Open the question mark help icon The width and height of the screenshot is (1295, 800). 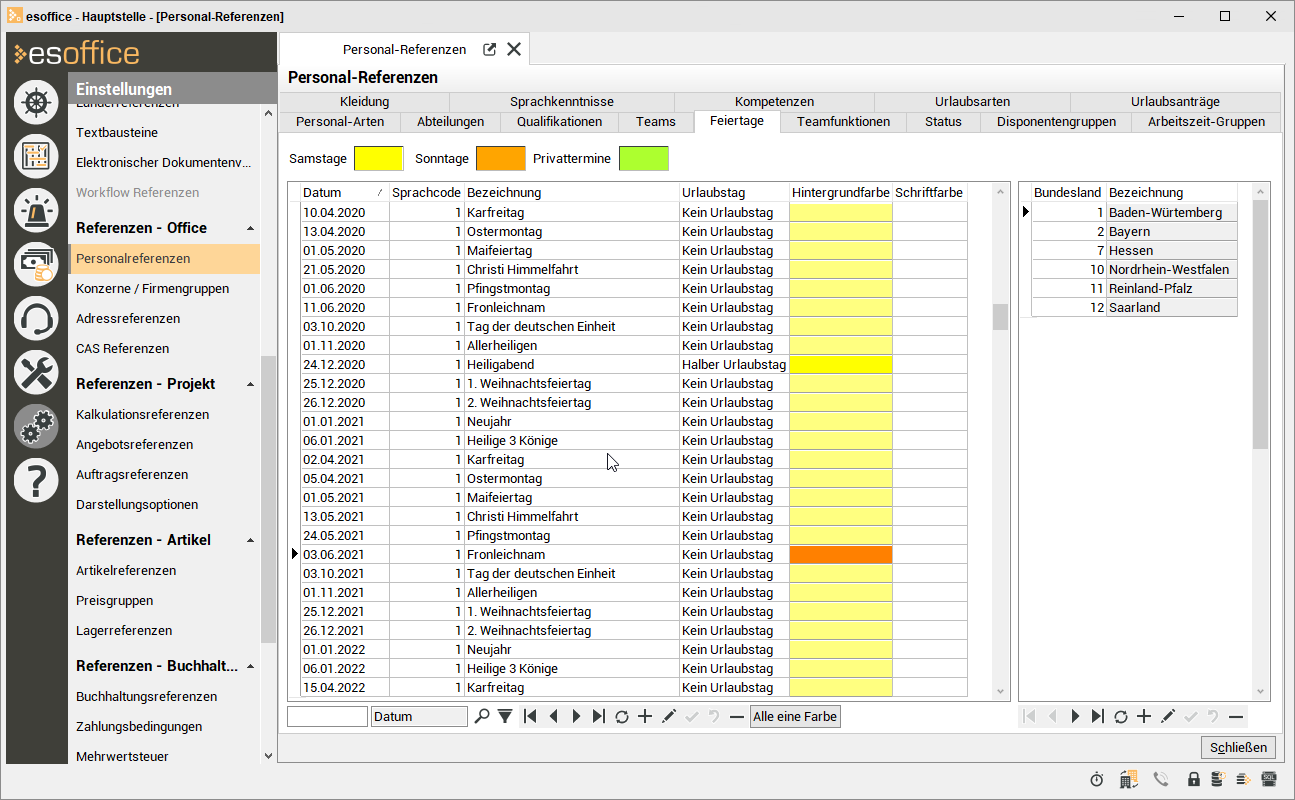tap(36, 480)
